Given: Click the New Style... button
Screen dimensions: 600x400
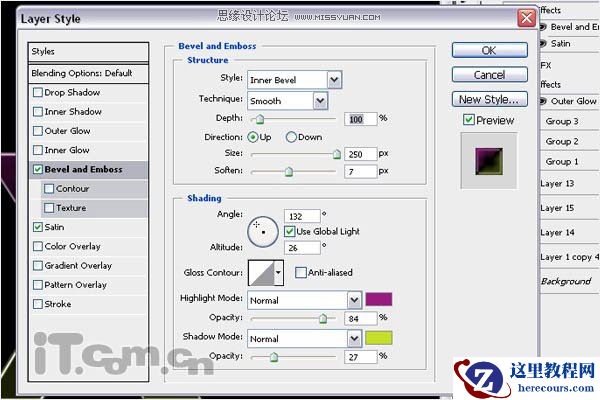Looking at the screenshot, I should tap(489, 100).
